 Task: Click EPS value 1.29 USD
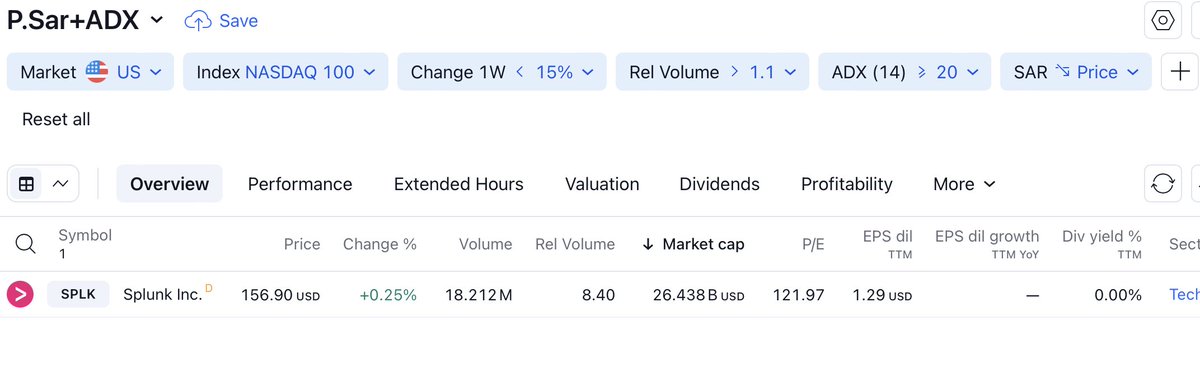[x=883, y=295]
